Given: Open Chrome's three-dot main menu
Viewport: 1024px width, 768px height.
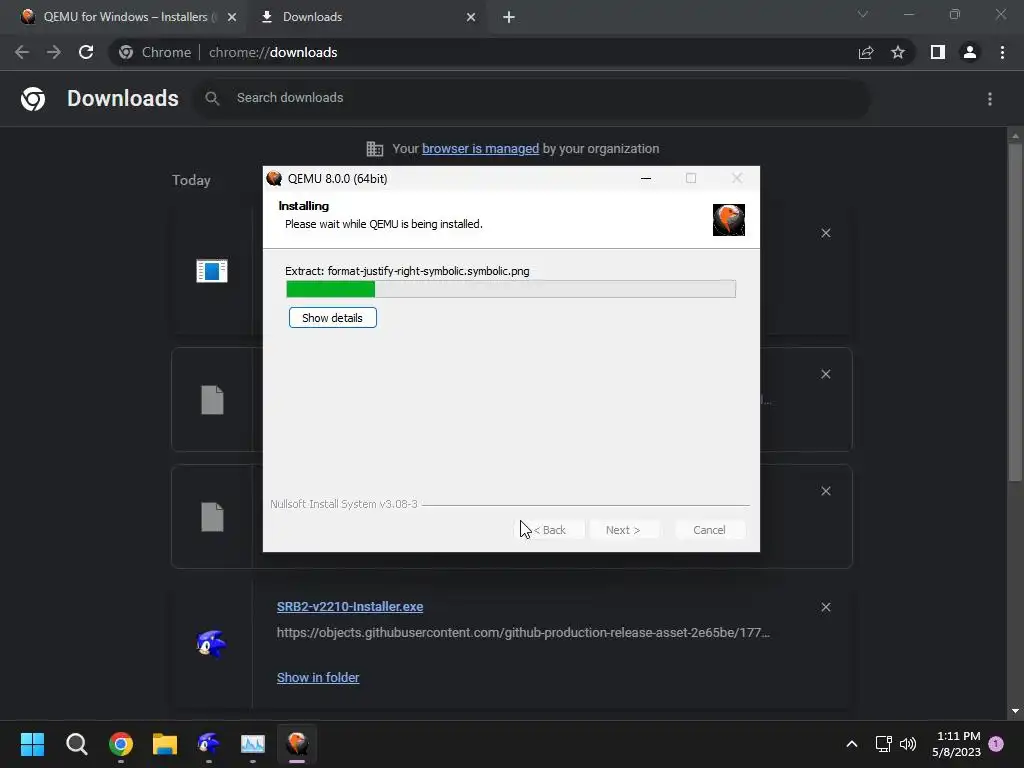Looking at the screenshot, I should 1002,52.
